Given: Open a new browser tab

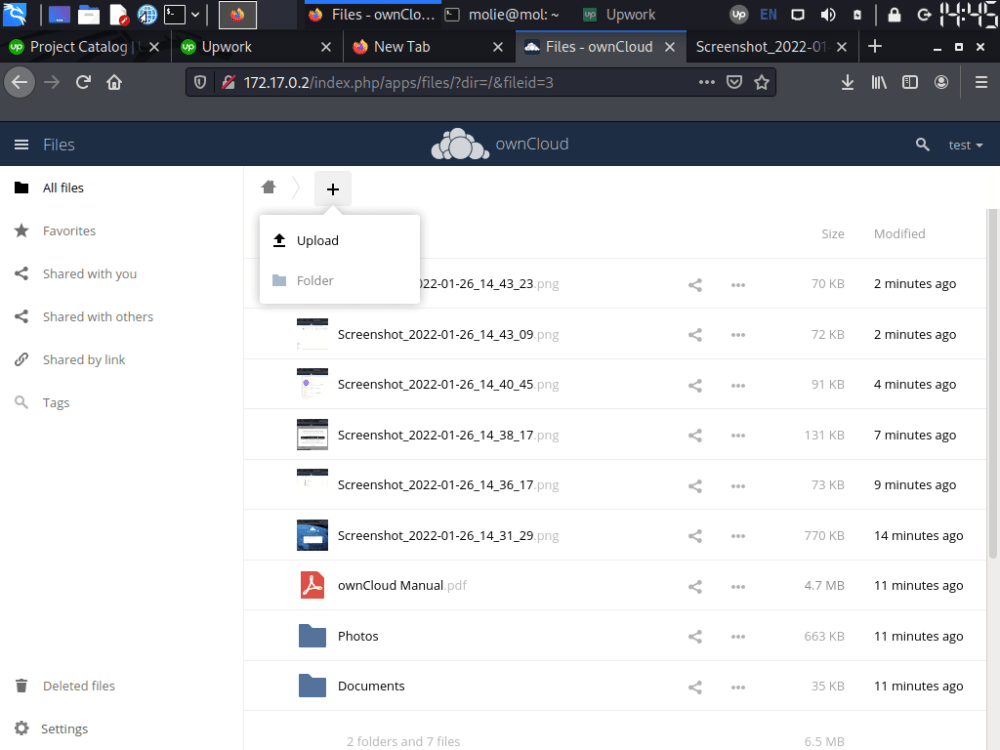Looking at the screenshot, I should pos(875,46).
